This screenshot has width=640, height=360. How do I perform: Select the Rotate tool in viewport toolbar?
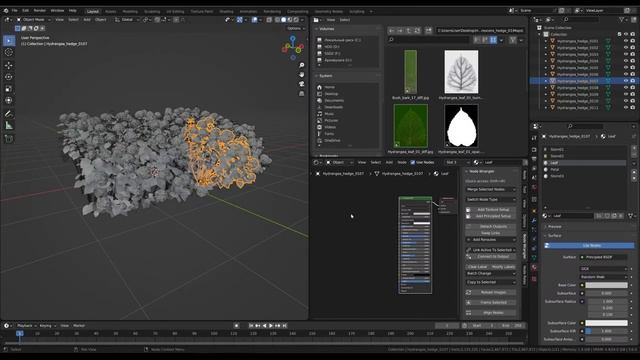tap(9, 77)
